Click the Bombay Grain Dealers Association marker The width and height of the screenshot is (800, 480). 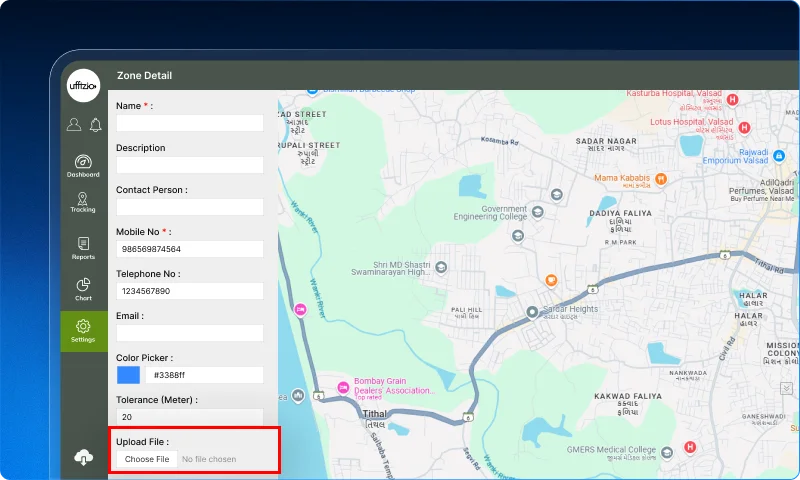343,388
